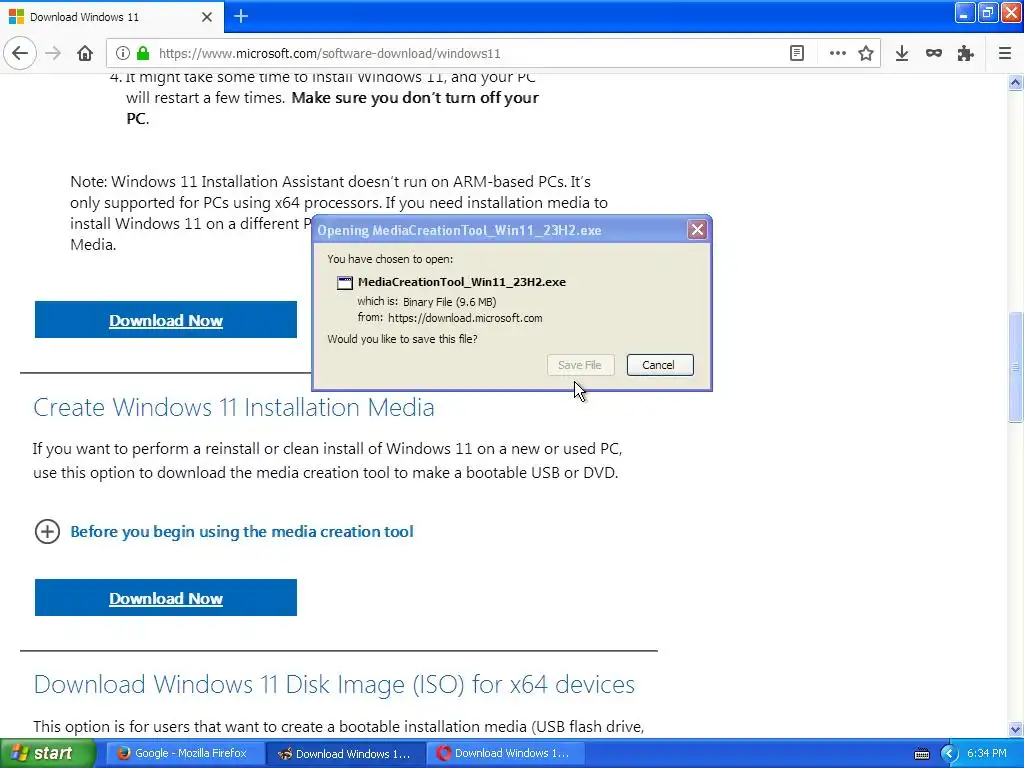Click the mask glasses toolbar icon

pos(934,54)
